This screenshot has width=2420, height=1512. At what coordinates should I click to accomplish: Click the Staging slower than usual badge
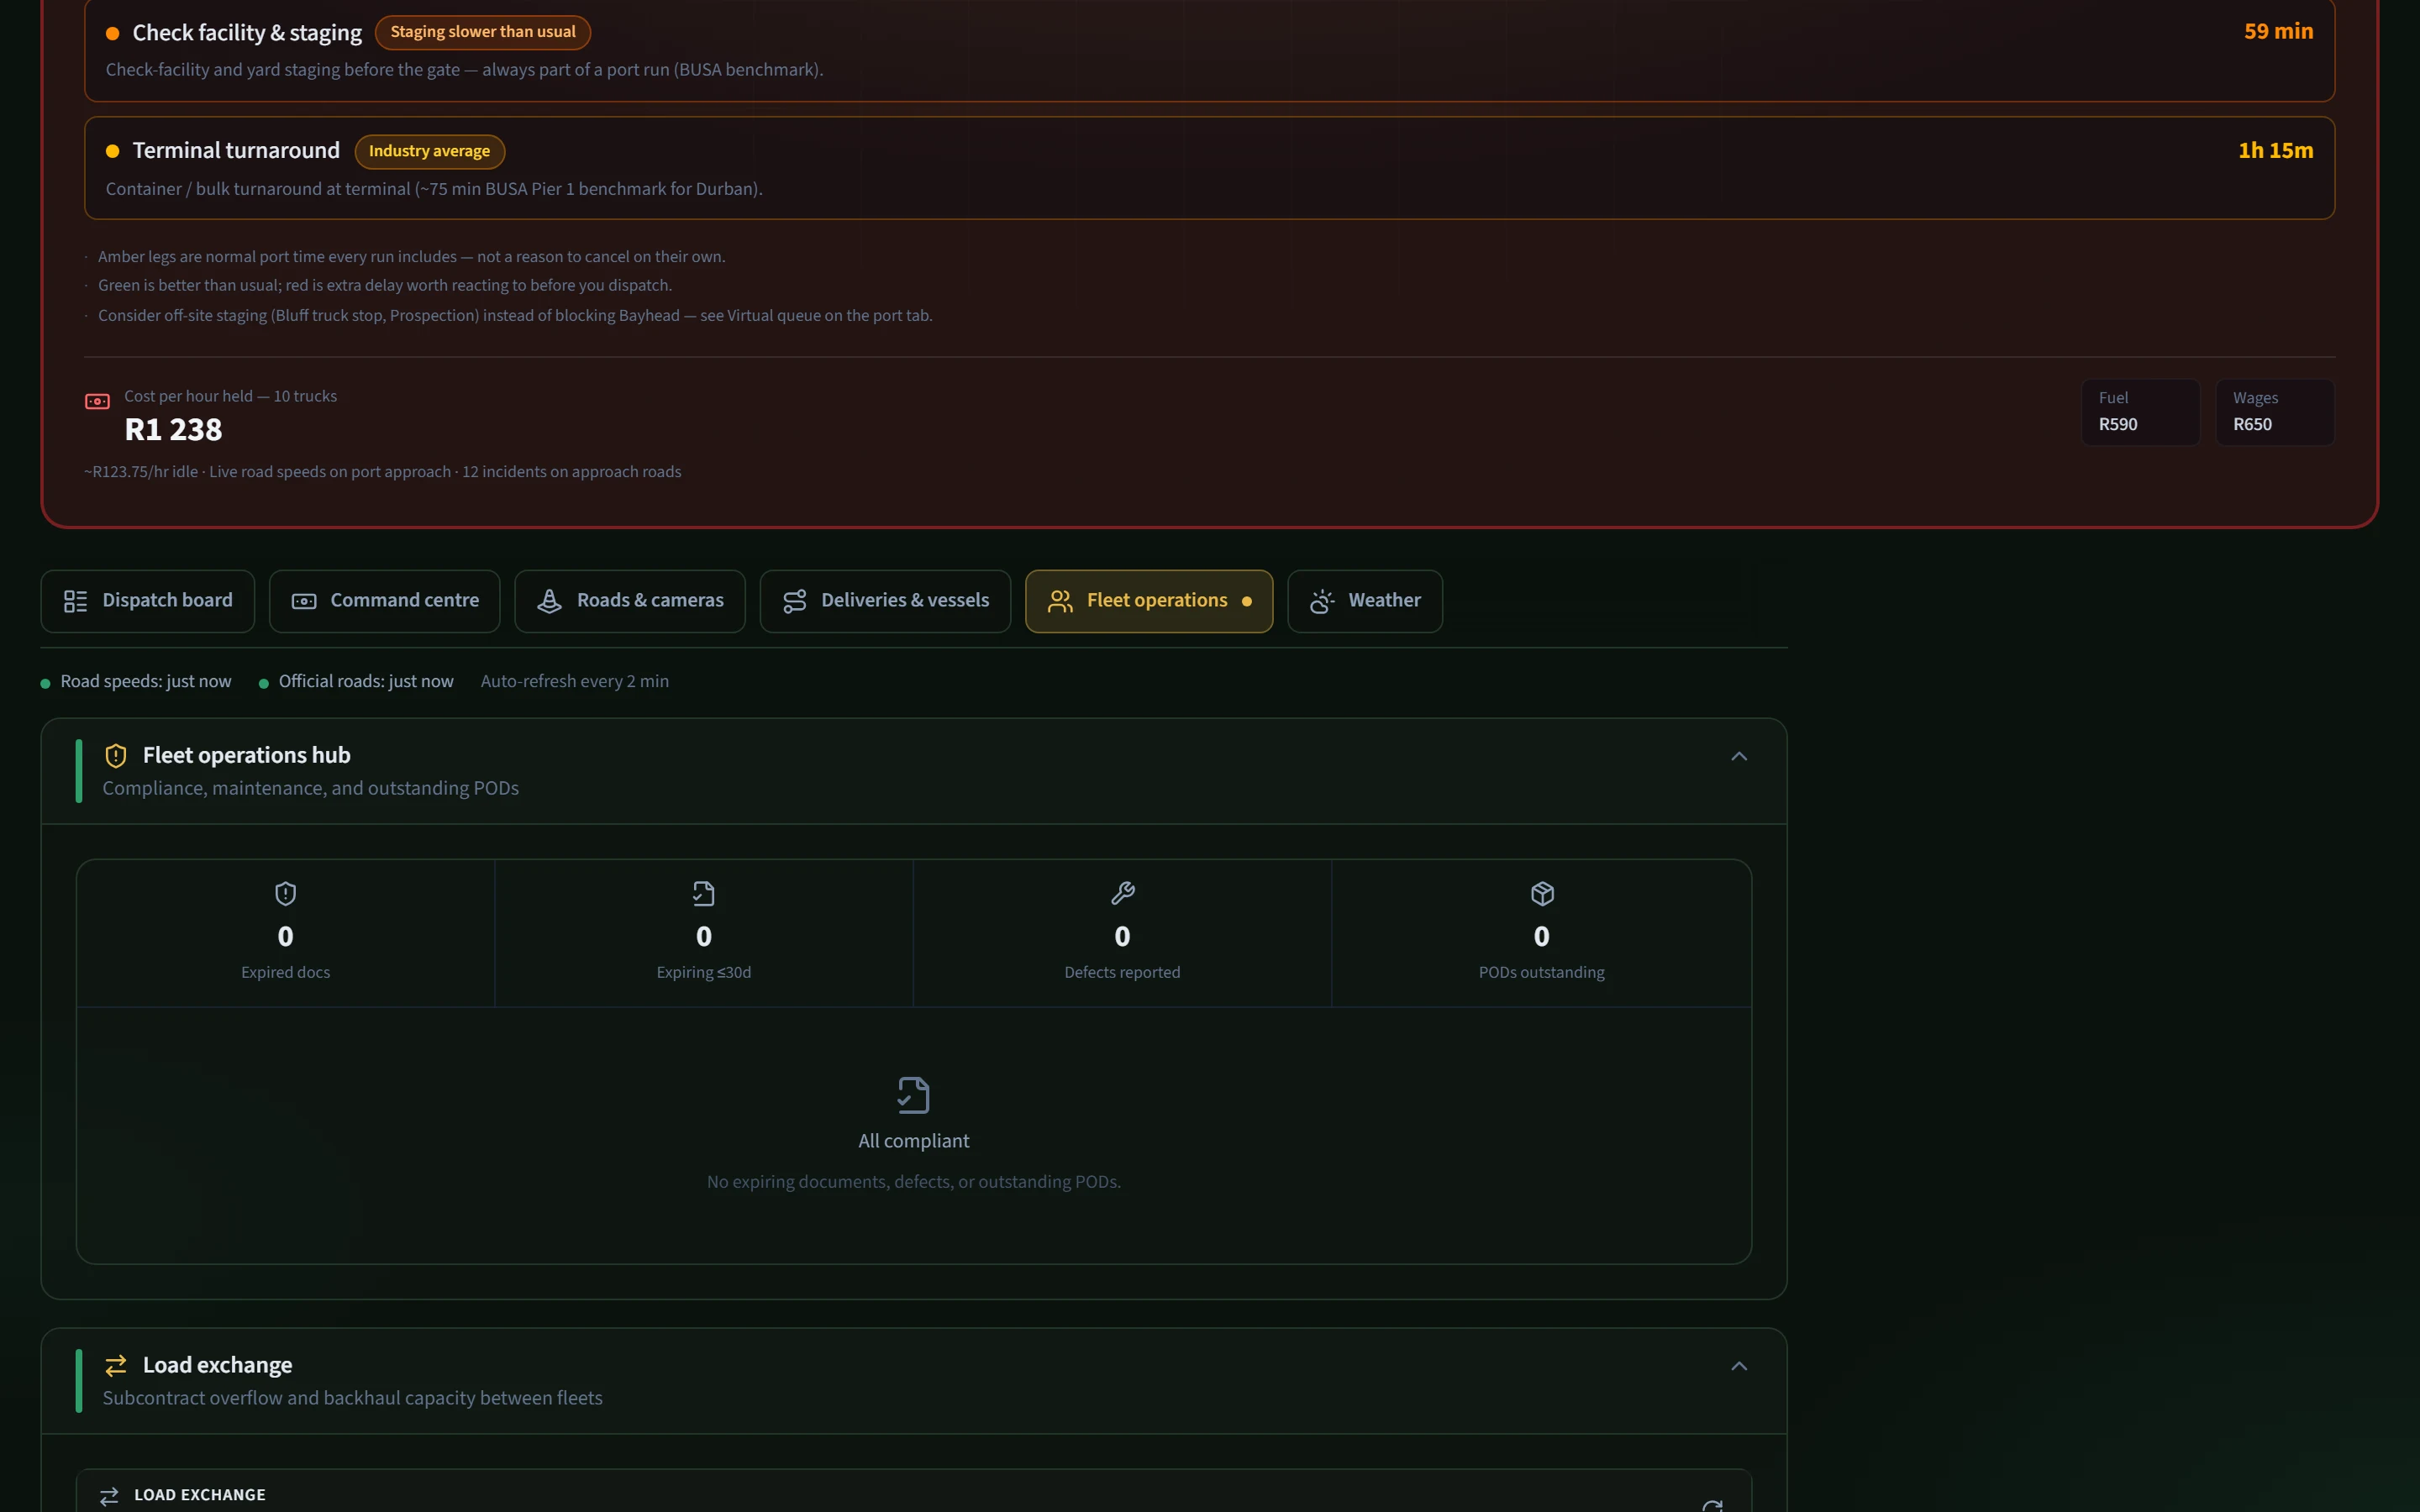[x=483, y=32]
